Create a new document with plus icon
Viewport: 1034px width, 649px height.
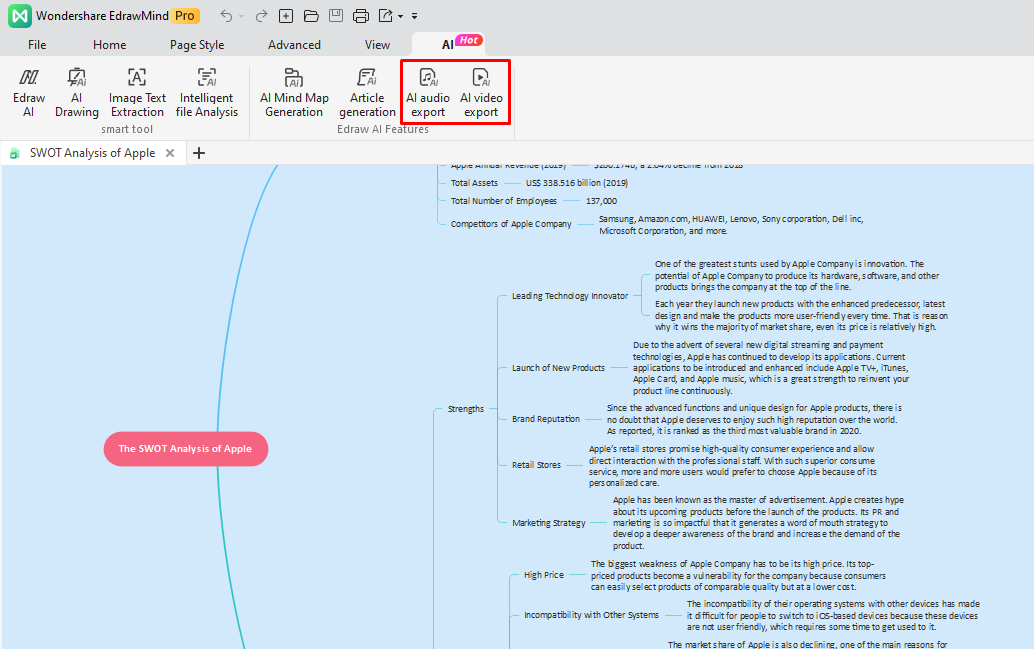click(286, 16)
